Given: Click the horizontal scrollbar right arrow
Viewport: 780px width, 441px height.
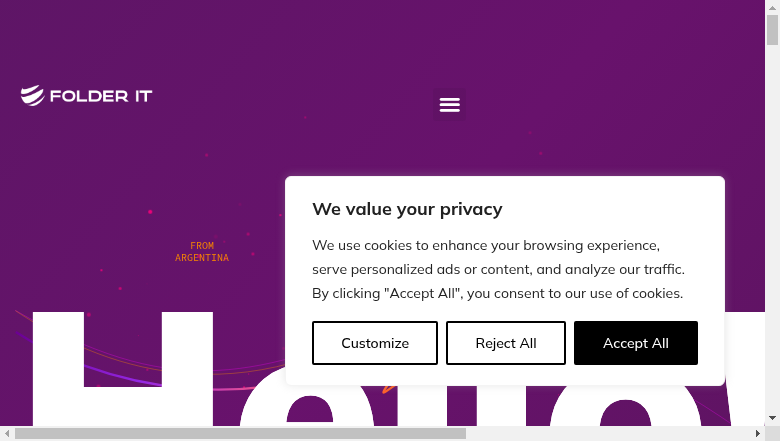Looking at the screenshot, I should point(758,434).
